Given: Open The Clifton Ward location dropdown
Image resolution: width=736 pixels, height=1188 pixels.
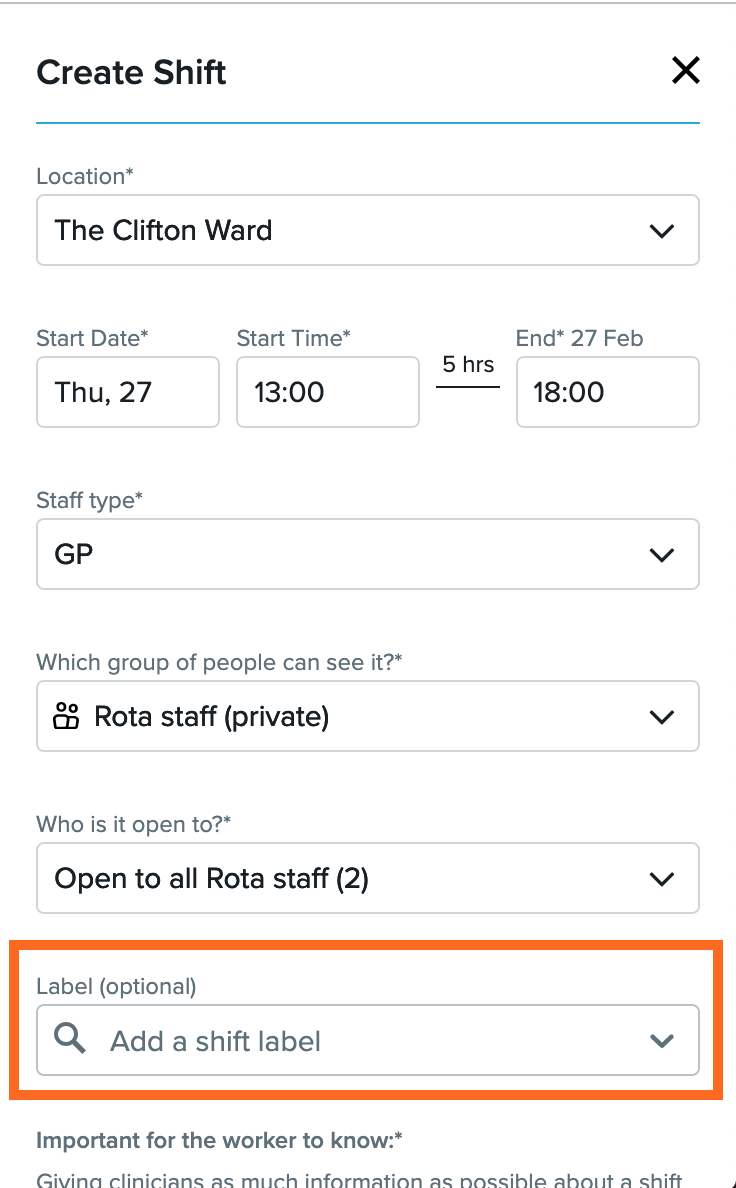Looking at the screenshot, I should click(x=368, y=230).
